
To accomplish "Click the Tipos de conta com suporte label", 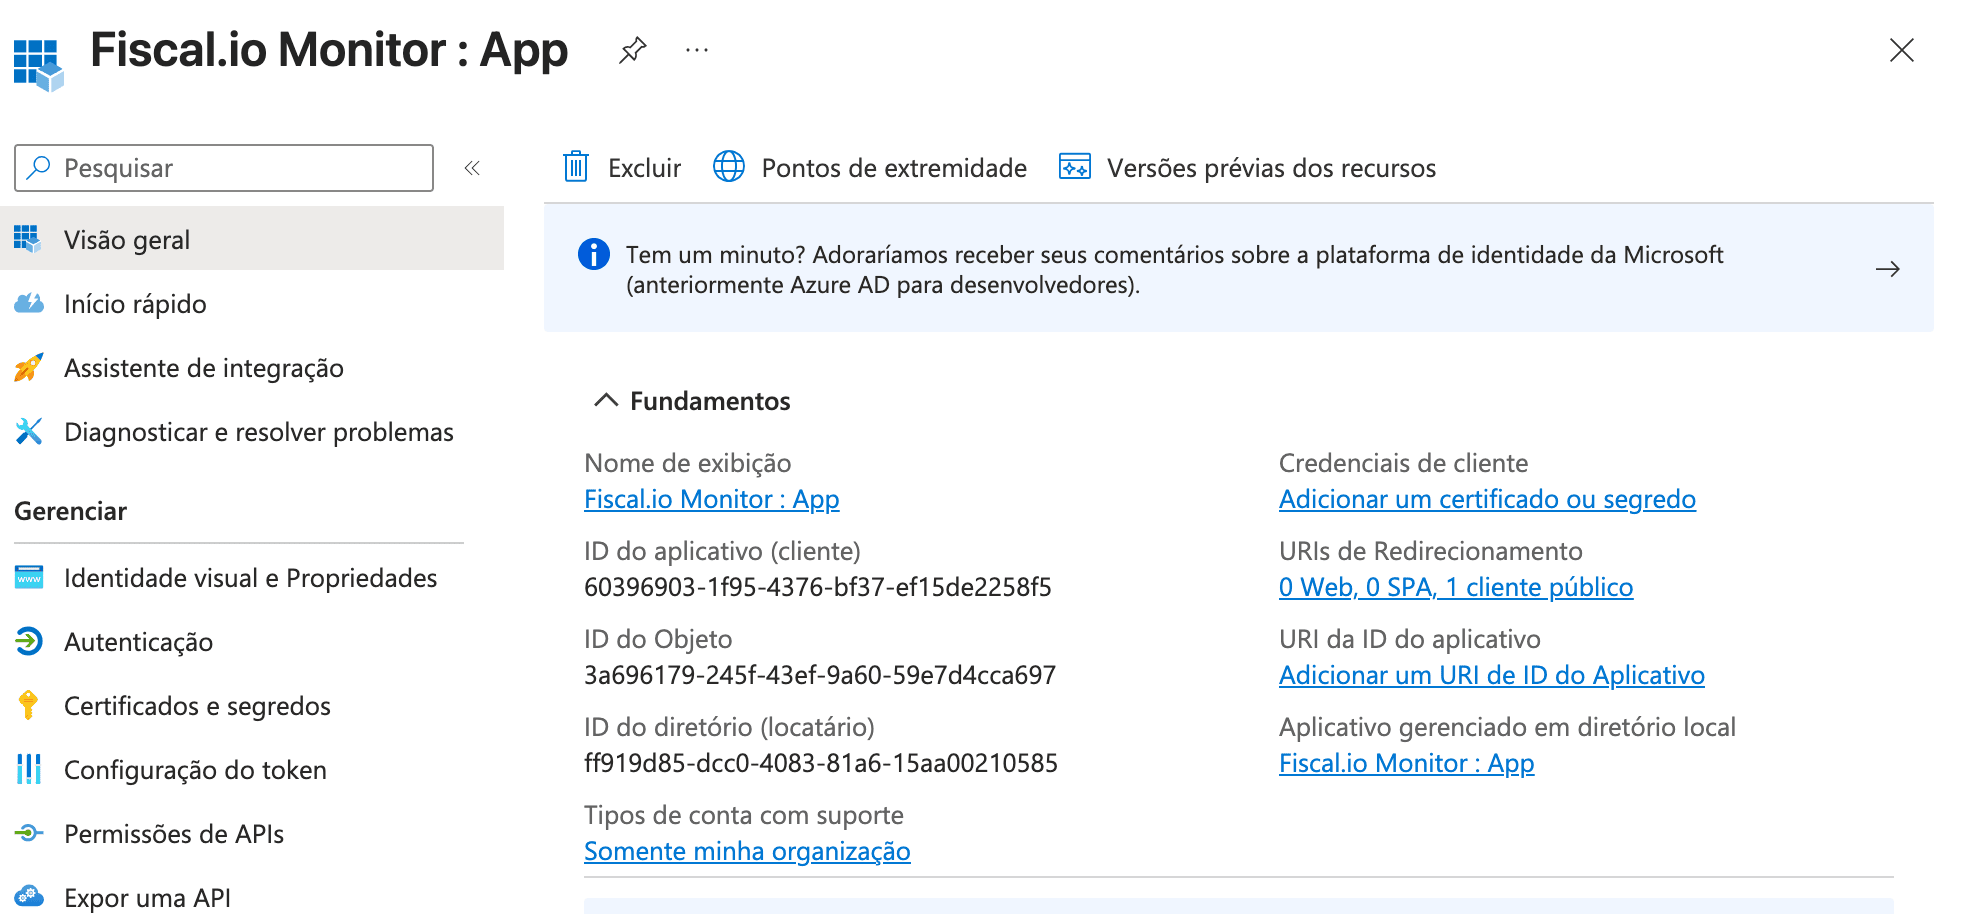I will [x=744, y=815].
